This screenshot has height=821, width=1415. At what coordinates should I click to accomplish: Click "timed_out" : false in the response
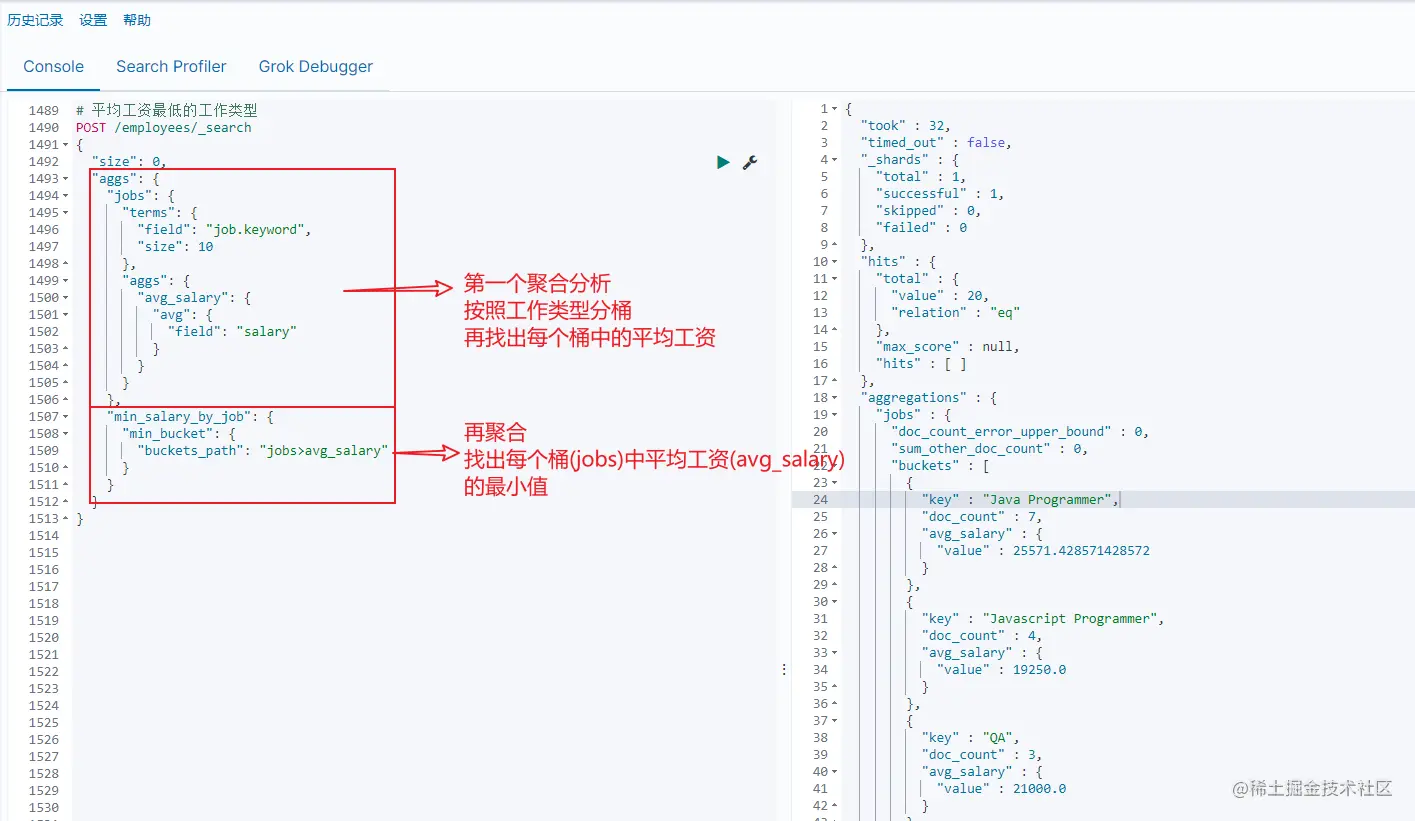[x=937, y=143]
